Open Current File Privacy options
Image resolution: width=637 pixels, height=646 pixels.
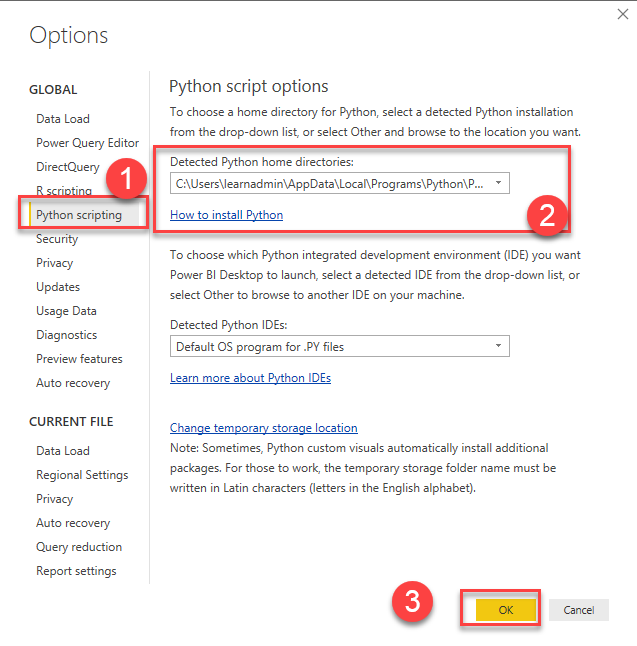(54, 499)
